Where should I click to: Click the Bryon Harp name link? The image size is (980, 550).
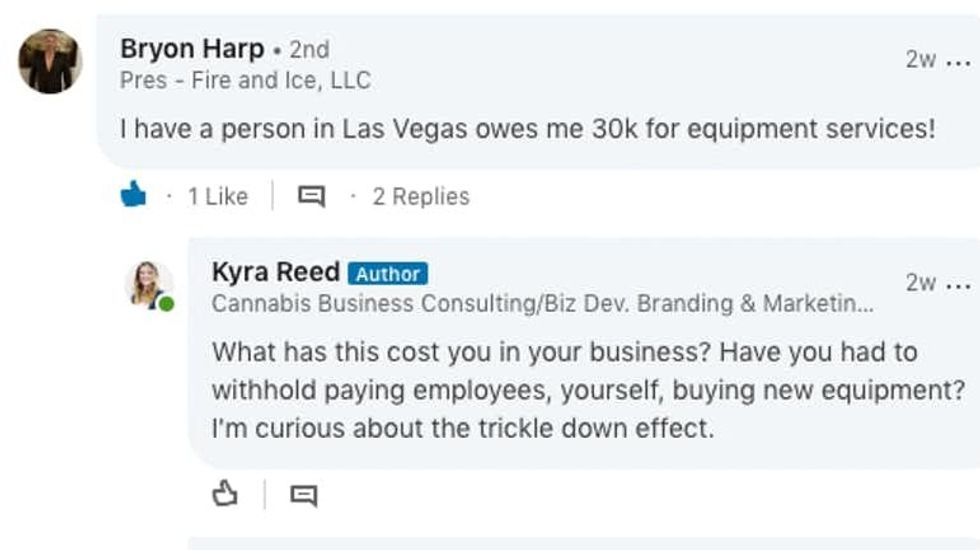point(192,48)
